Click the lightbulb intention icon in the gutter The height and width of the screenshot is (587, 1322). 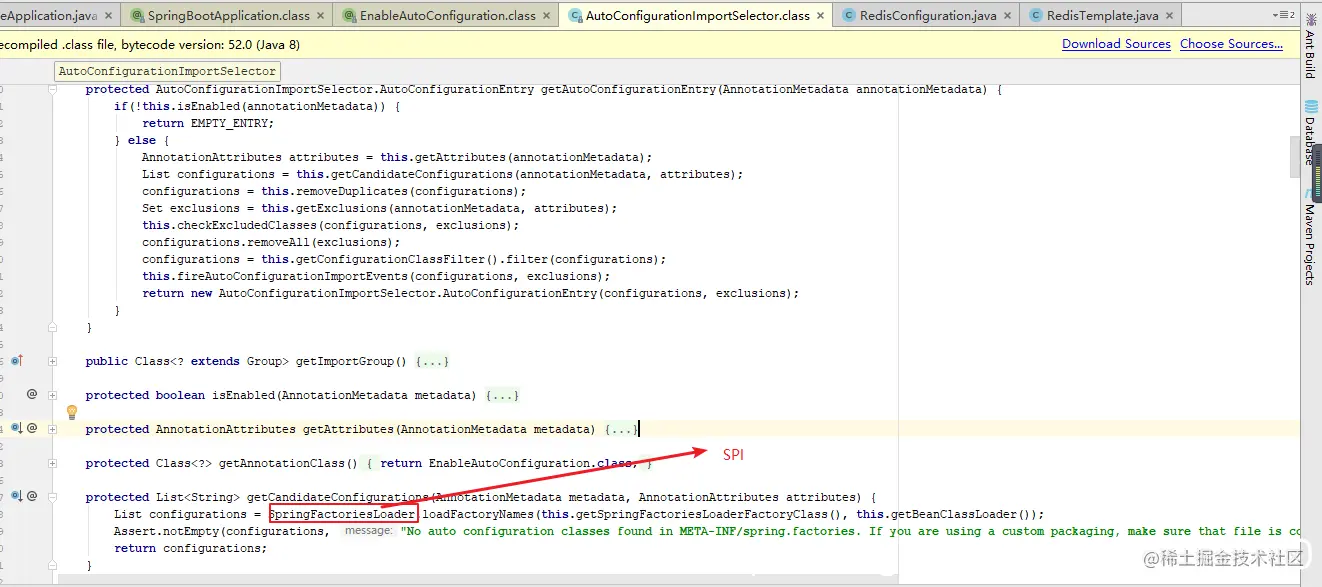click(72, 412)
